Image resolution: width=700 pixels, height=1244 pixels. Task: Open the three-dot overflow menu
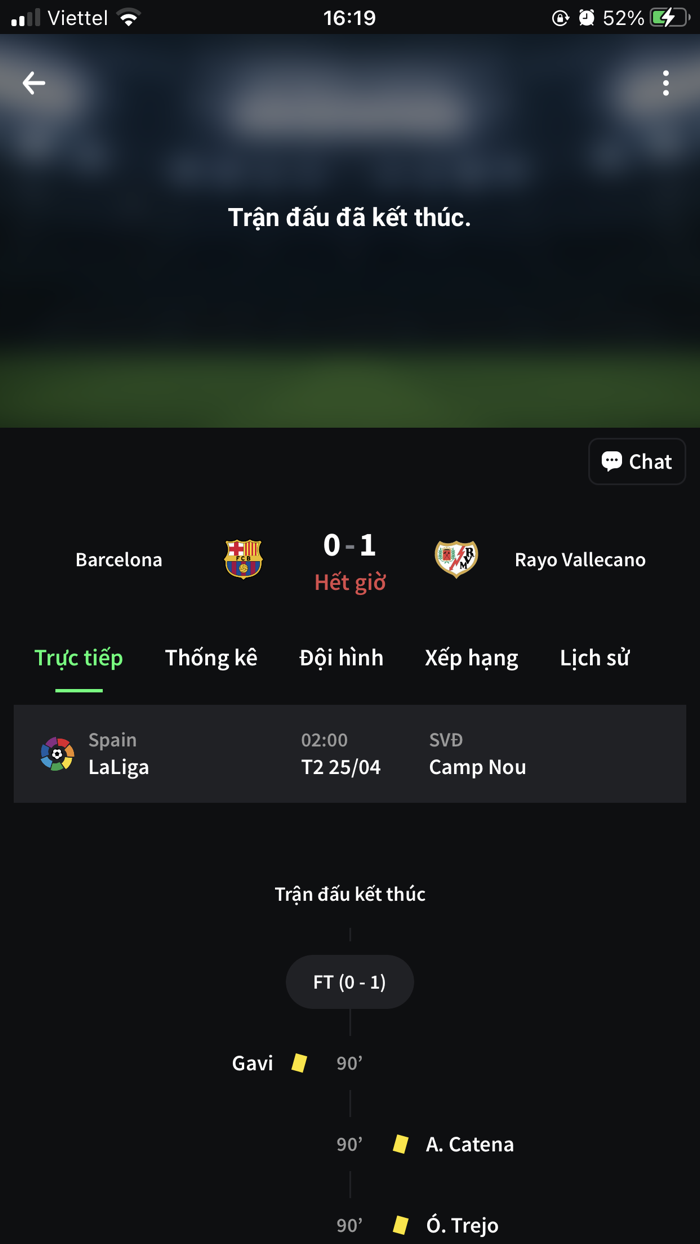(666, 83)
